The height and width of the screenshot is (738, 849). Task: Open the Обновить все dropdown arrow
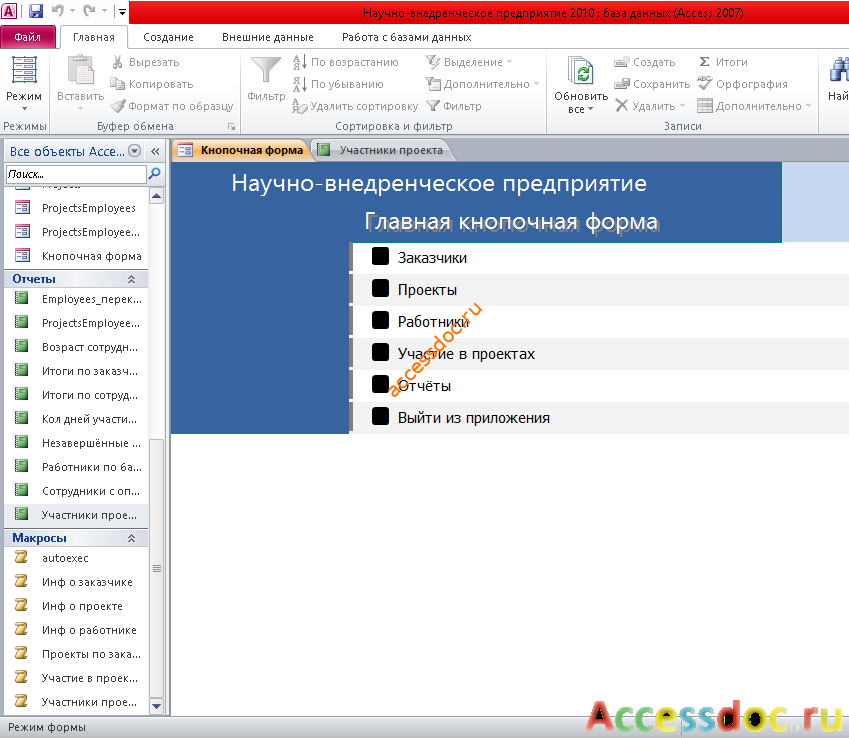pos(590,109)
